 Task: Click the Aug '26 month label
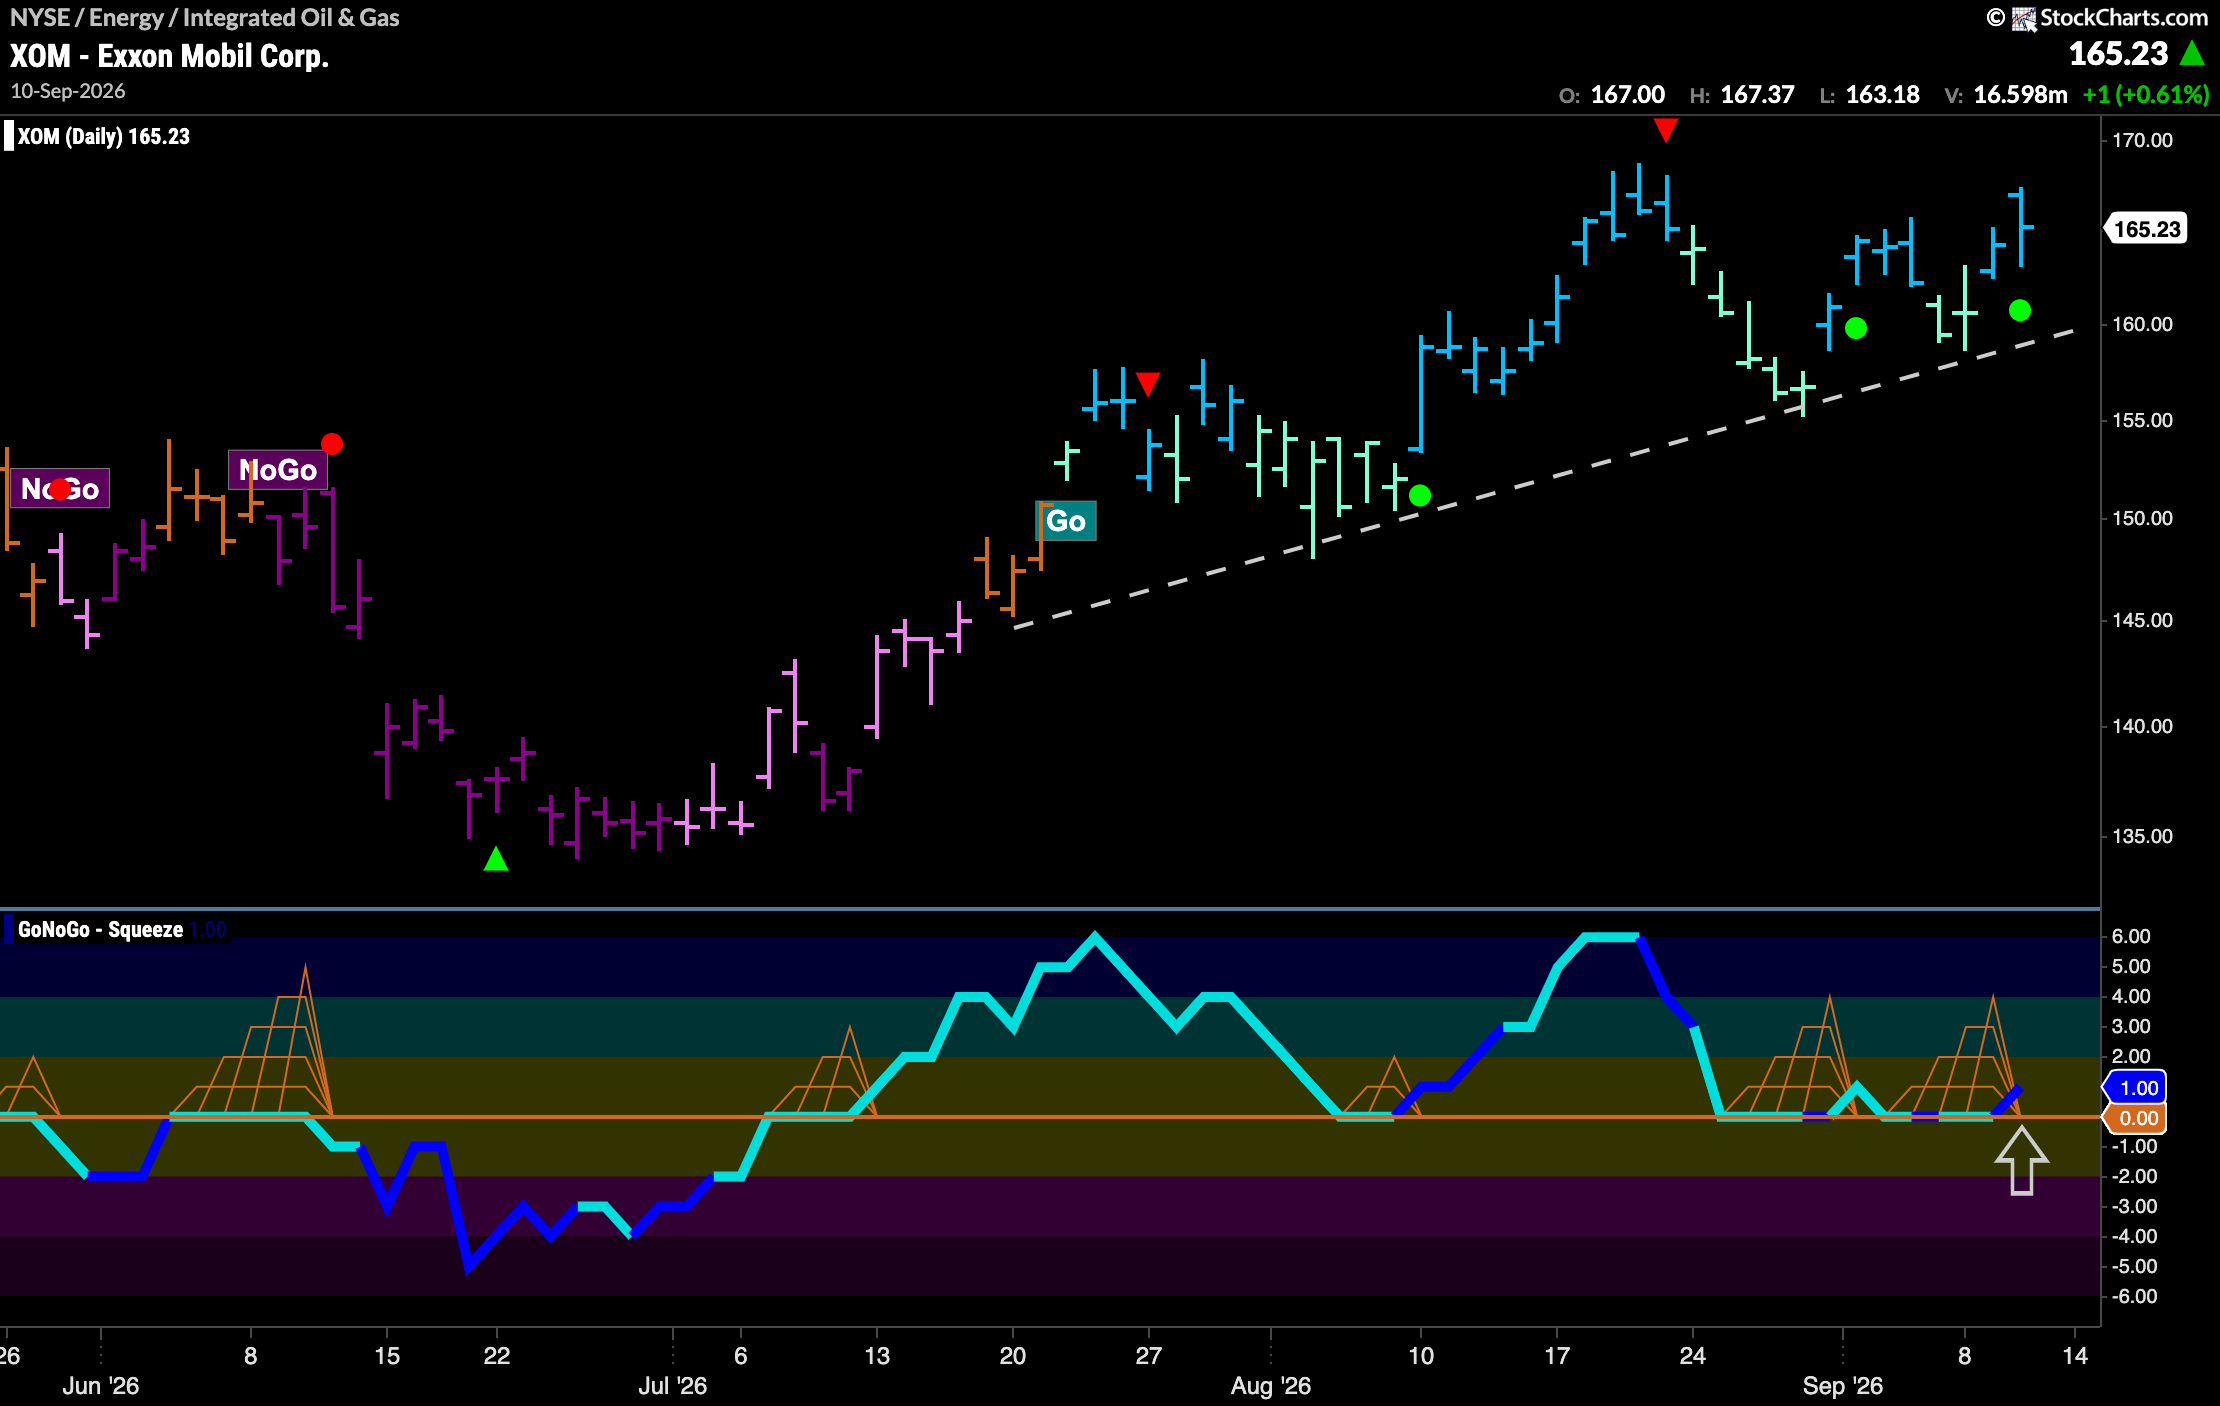[1271, 1386]
